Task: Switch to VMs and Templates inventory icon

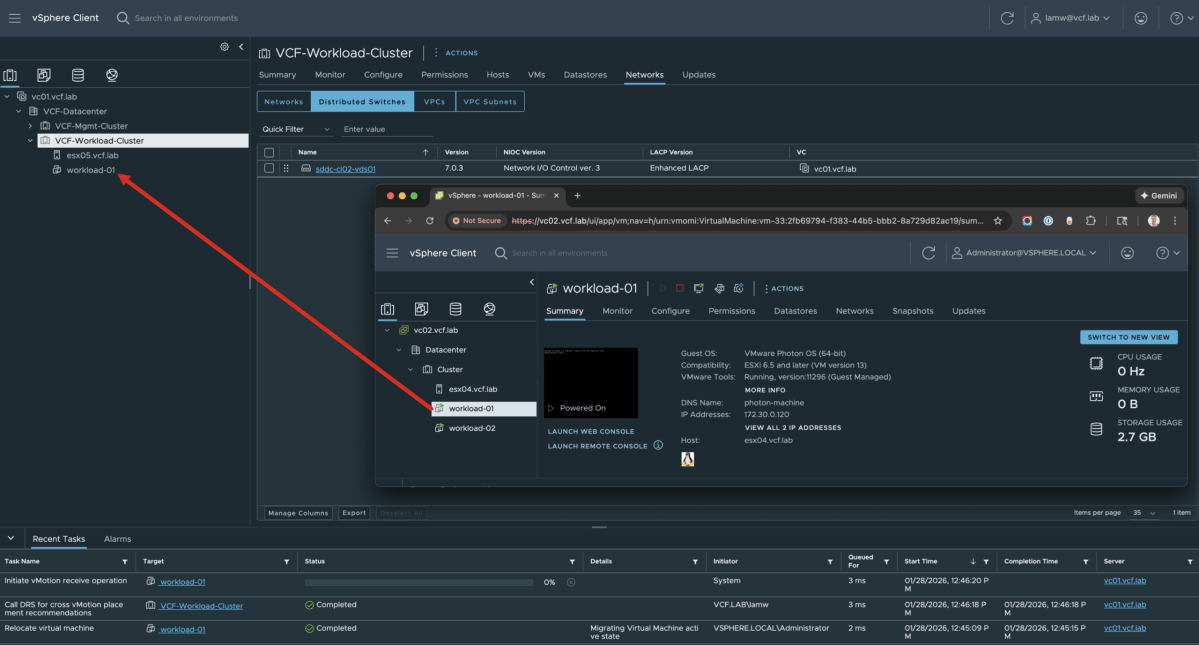Action: [44, 75]
